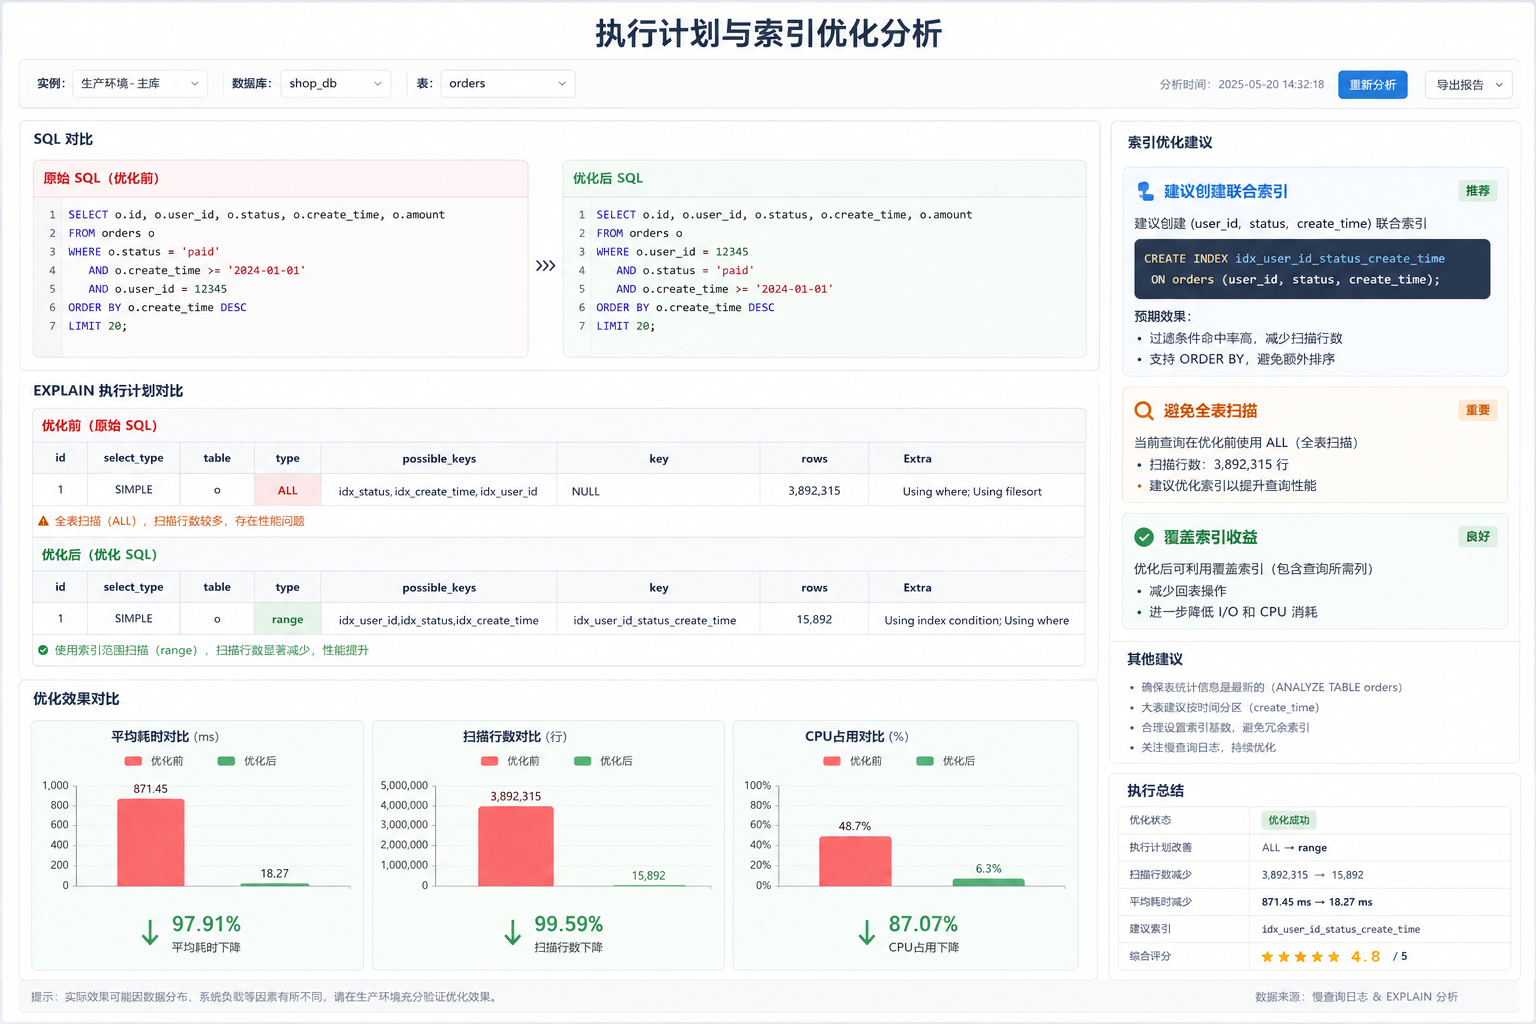1536x1024 pixels.
Task: Click the 重新分析 button
Action: (1372, 85)
